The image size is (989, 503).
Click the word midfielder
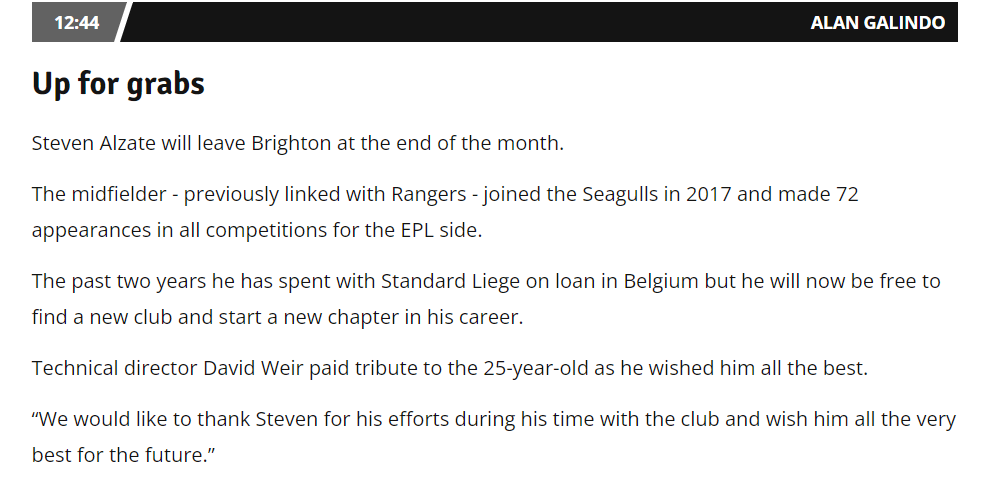119,194
